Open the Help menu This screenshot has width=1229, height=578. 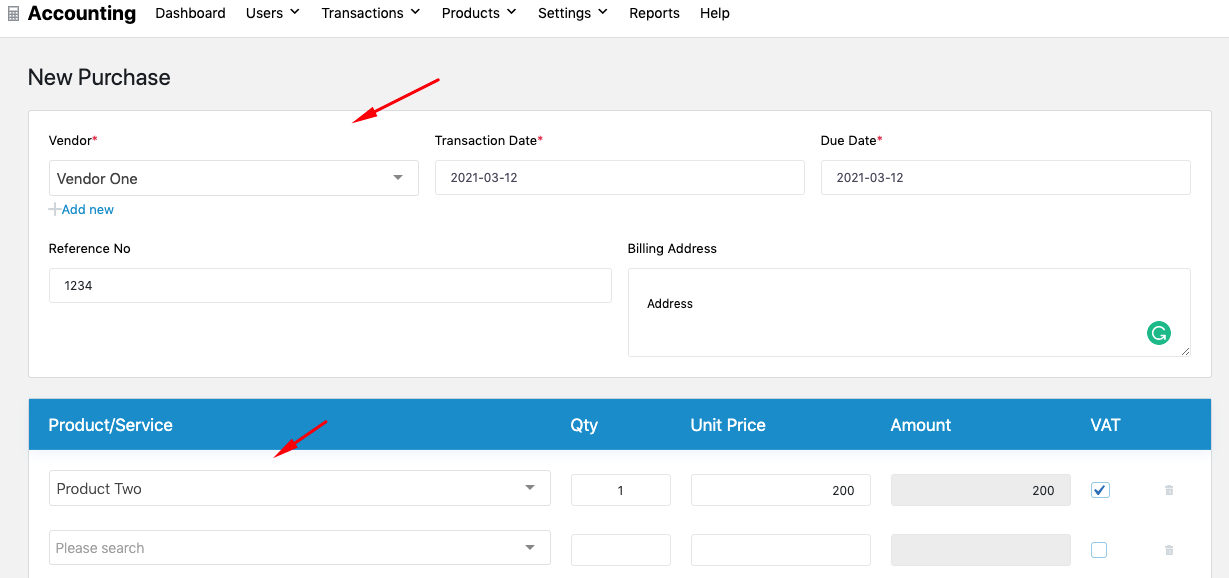[715, 13]
